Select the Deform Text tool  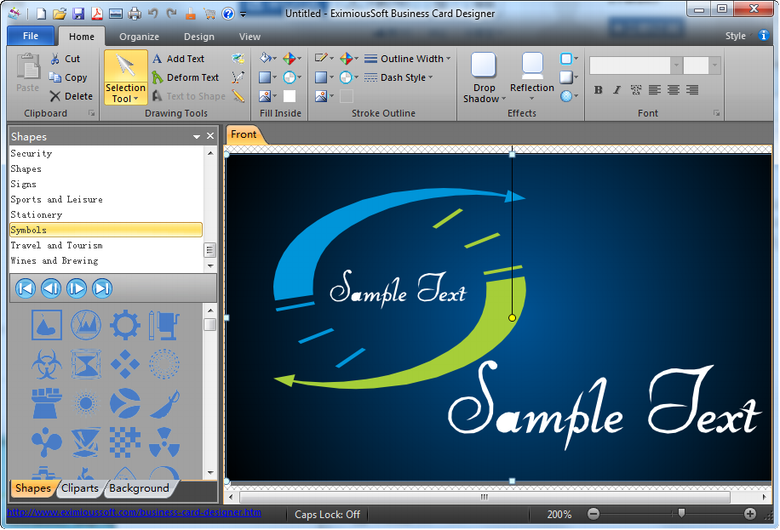185,77
